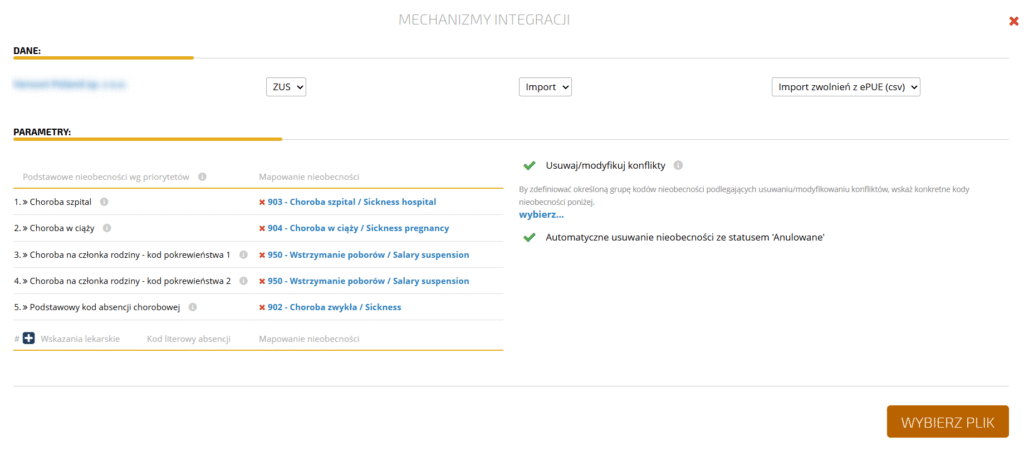This screenshot has width=1024, height=451.
Task: Toggle the Usuwaj/modyfikuj konflikty checkmark
Action: (x=529, y=165)
